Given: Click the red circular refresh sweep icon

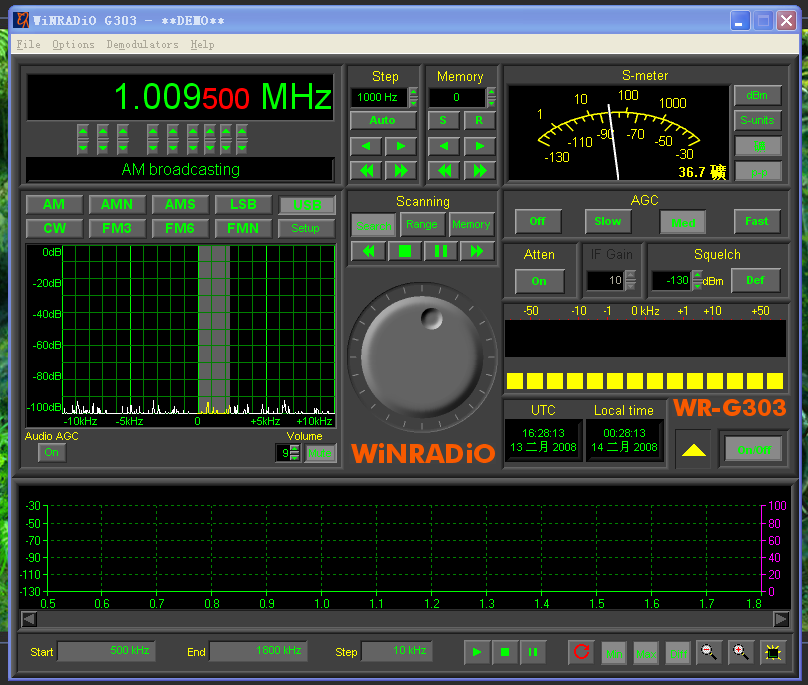Looking at the screenshot, I should pos(582,652).
